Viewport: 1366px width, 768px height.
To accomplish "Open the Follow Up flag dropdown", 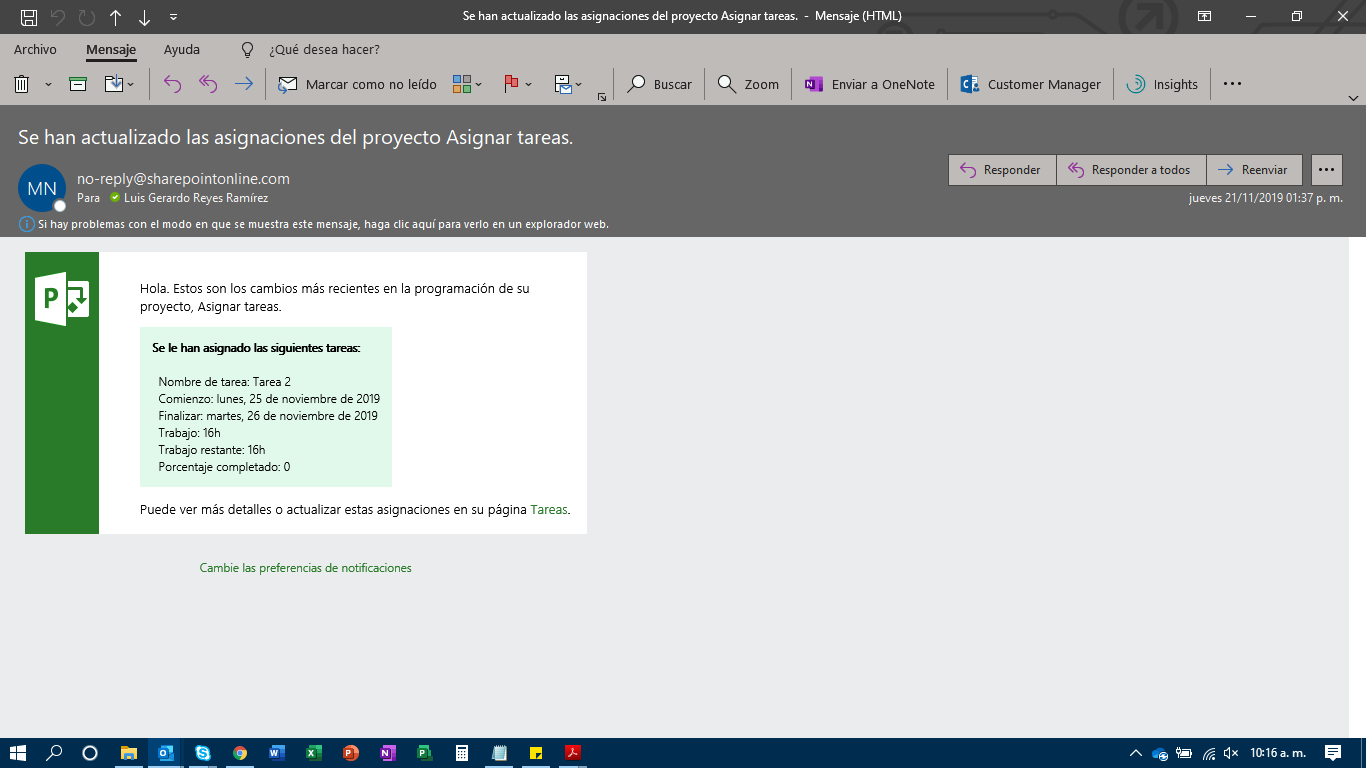I will [518, 84].
